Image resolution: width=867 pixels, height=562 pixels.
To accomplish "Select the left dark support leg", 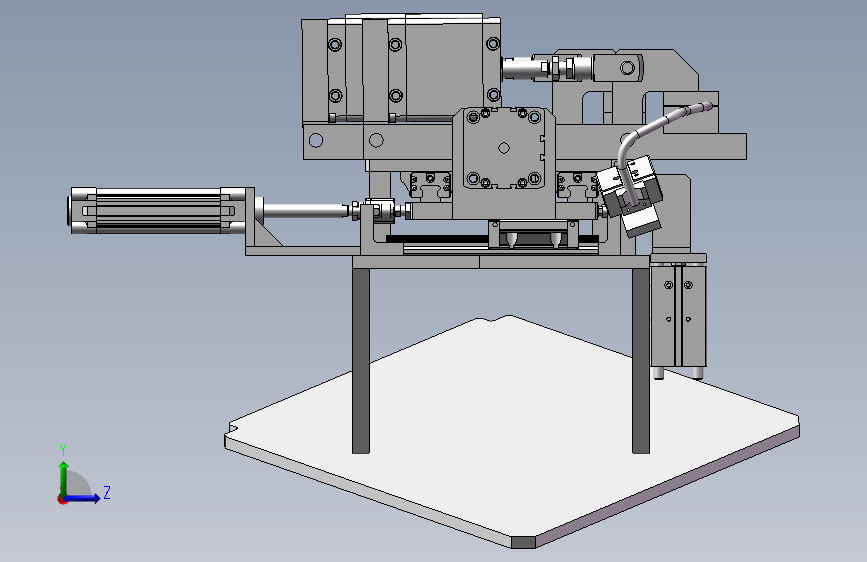I will tap(361, 361).
